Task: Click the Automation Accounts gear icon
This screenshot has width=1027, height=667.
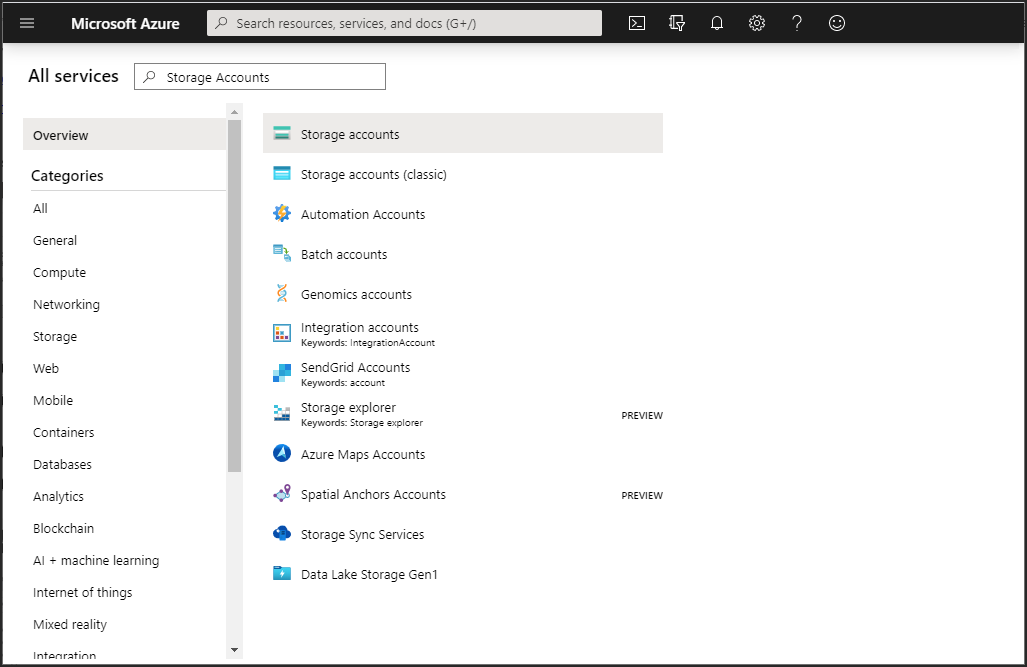Action: point(282,213)
